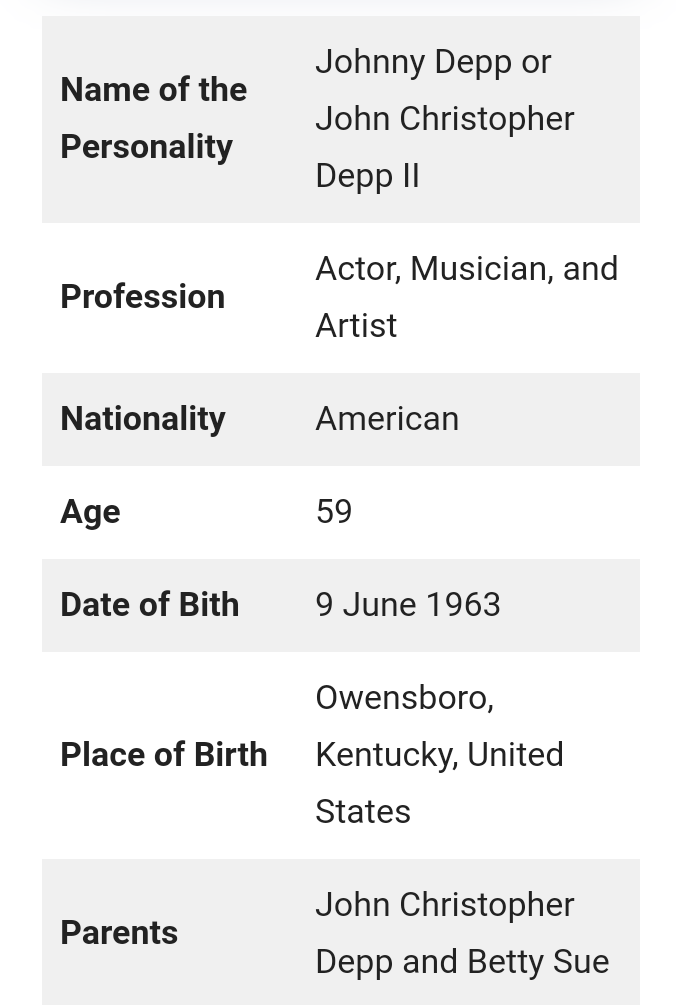The width and height of the screenshot is (676, 1005).
Task: Click the word 'Artist' in Profession
Action: (356, 326)
